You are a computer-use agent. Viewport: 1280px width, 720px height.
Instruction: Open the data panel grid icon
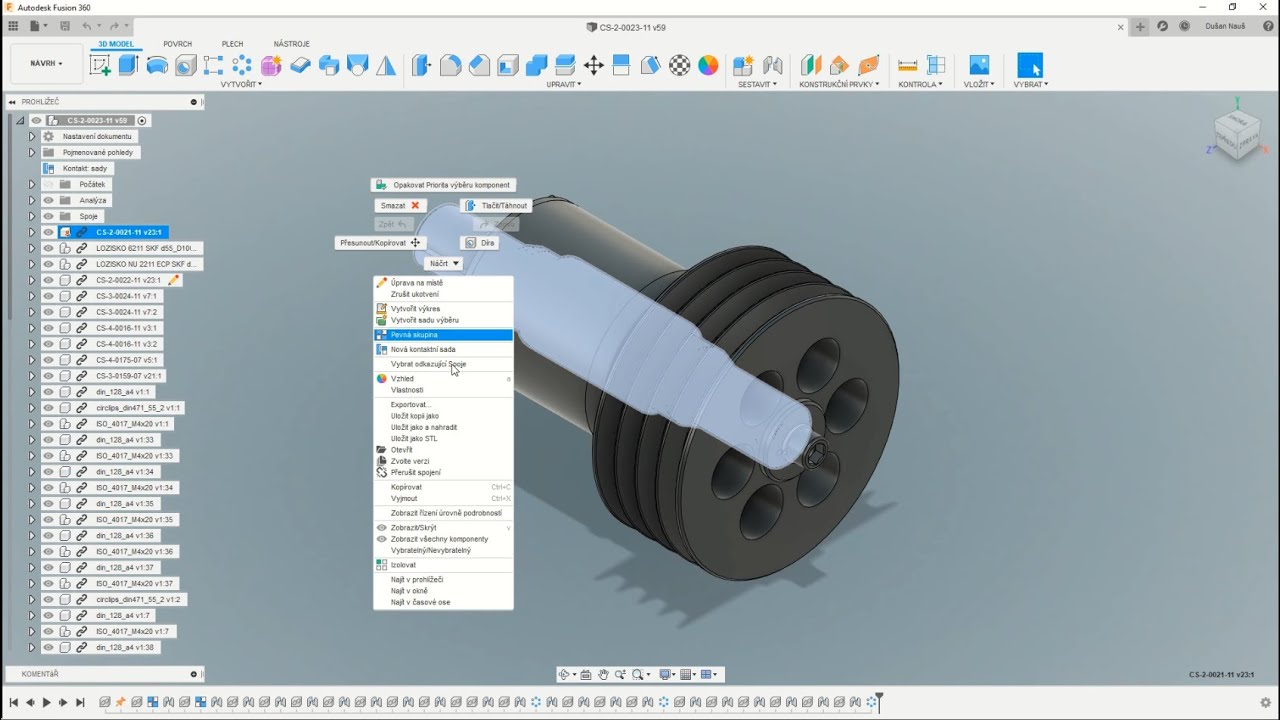13,26
